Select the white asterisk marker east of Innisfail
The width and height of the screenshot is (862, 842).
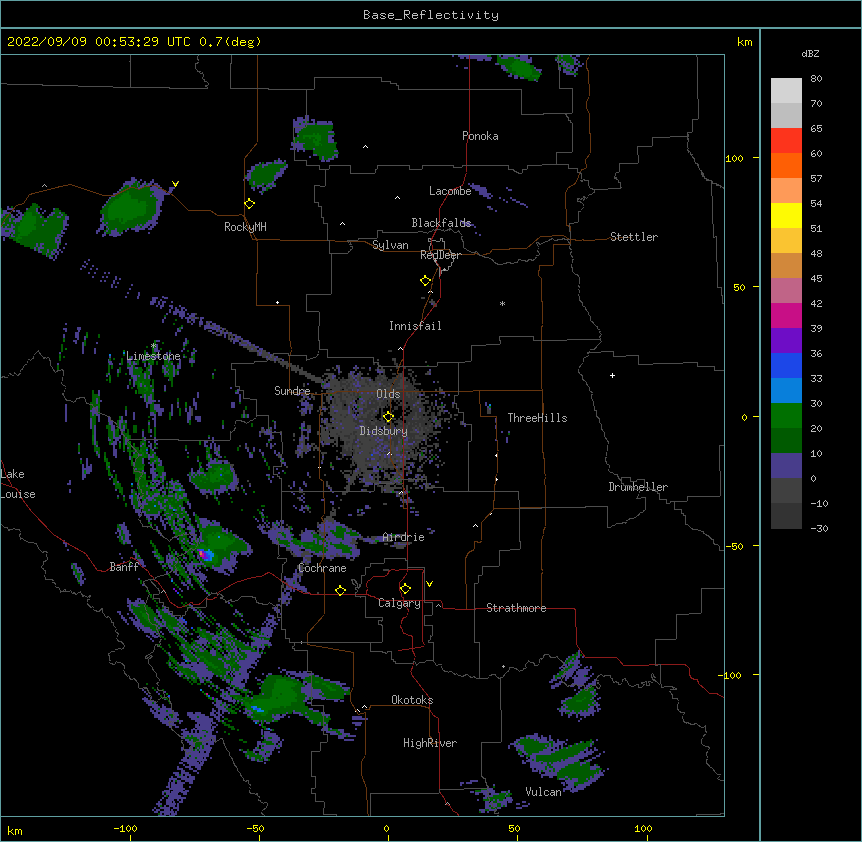click(x=502, y=303)
